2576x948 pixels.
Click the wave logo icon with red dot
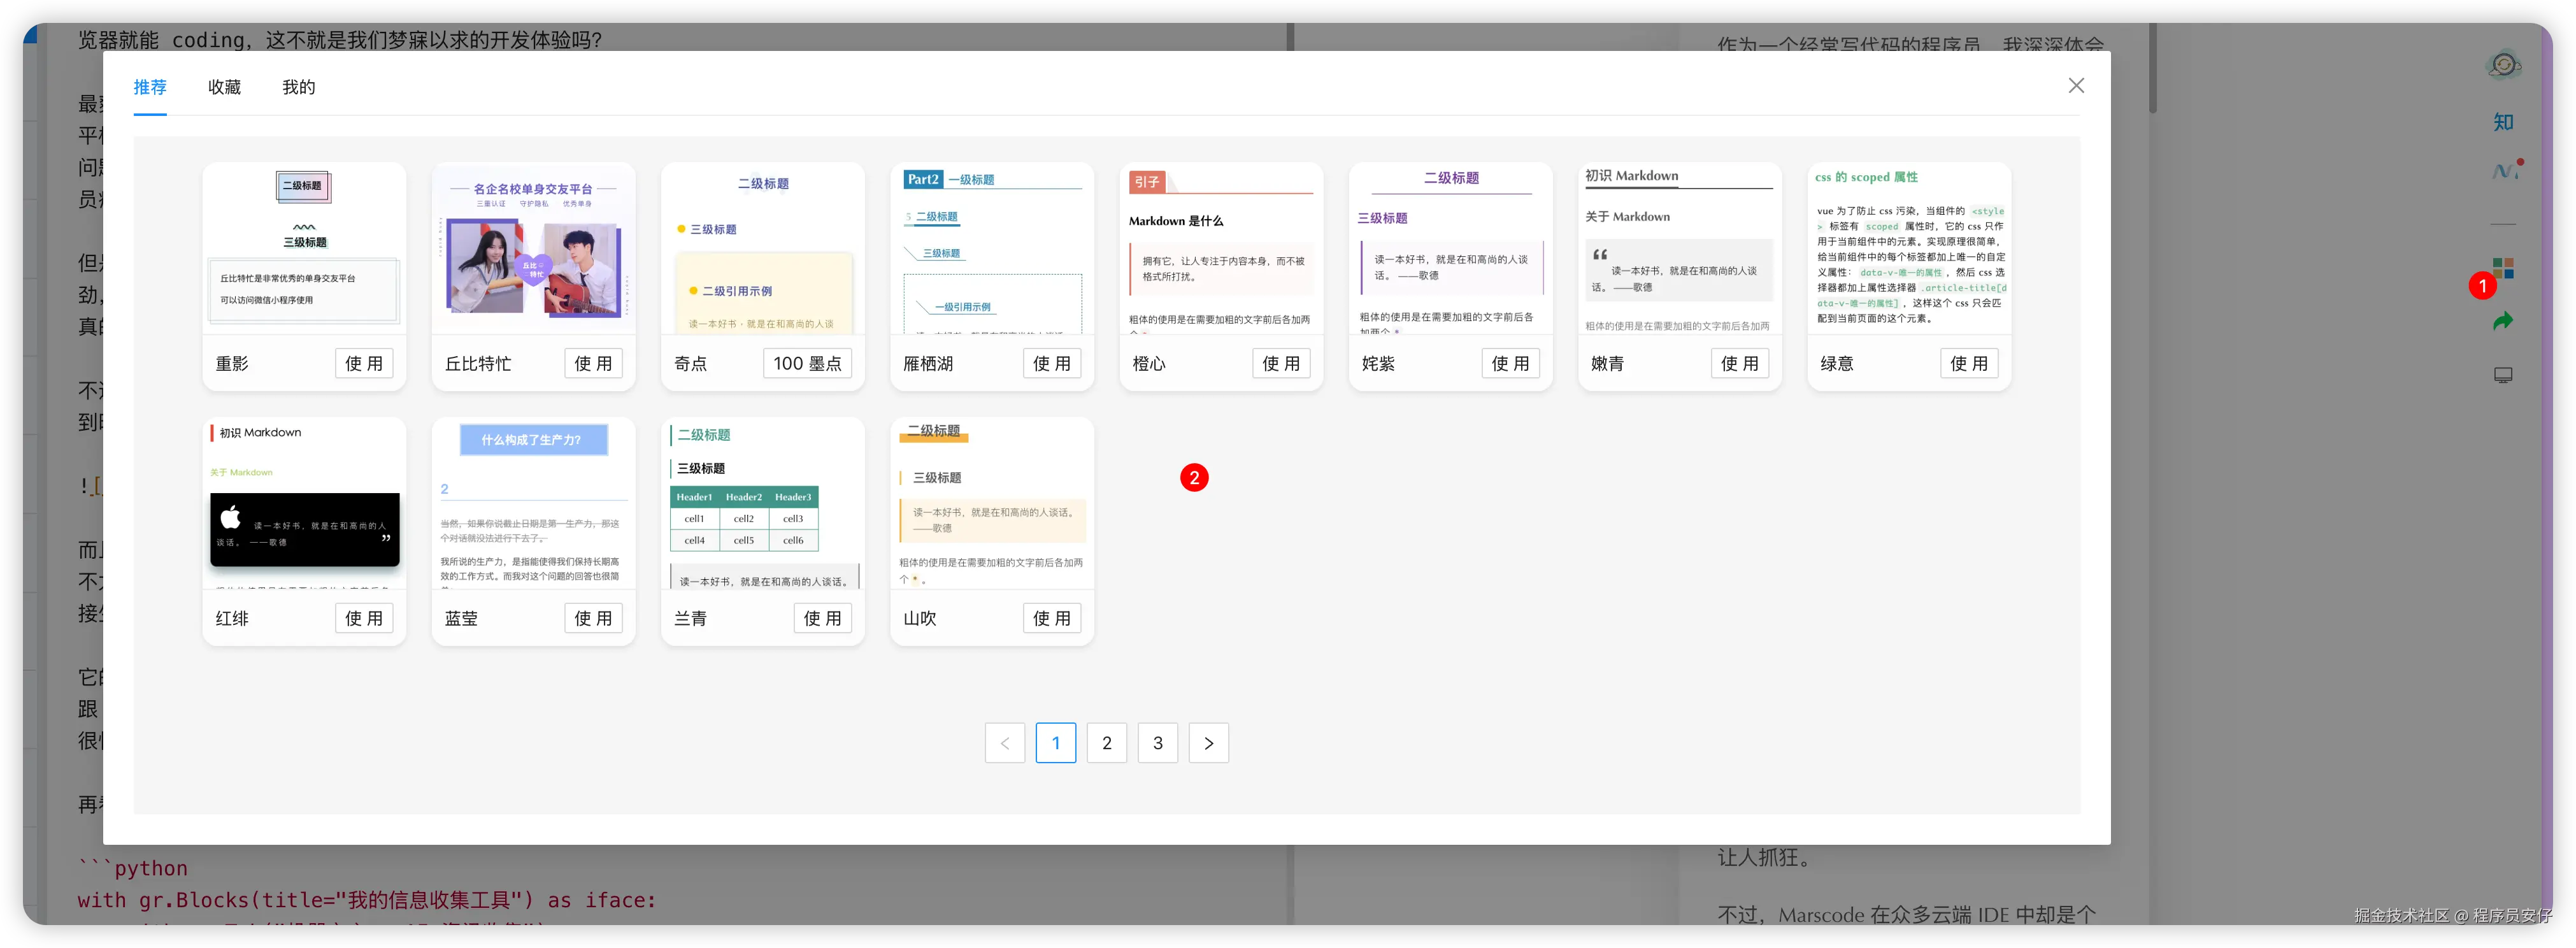[2503, 171]
